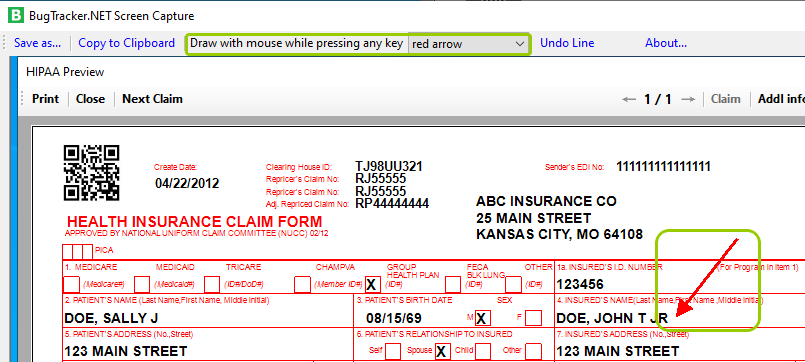Screen dimensions: 805x362
Task: Click the create date 04/22/2012
Action: pos(187,183)
